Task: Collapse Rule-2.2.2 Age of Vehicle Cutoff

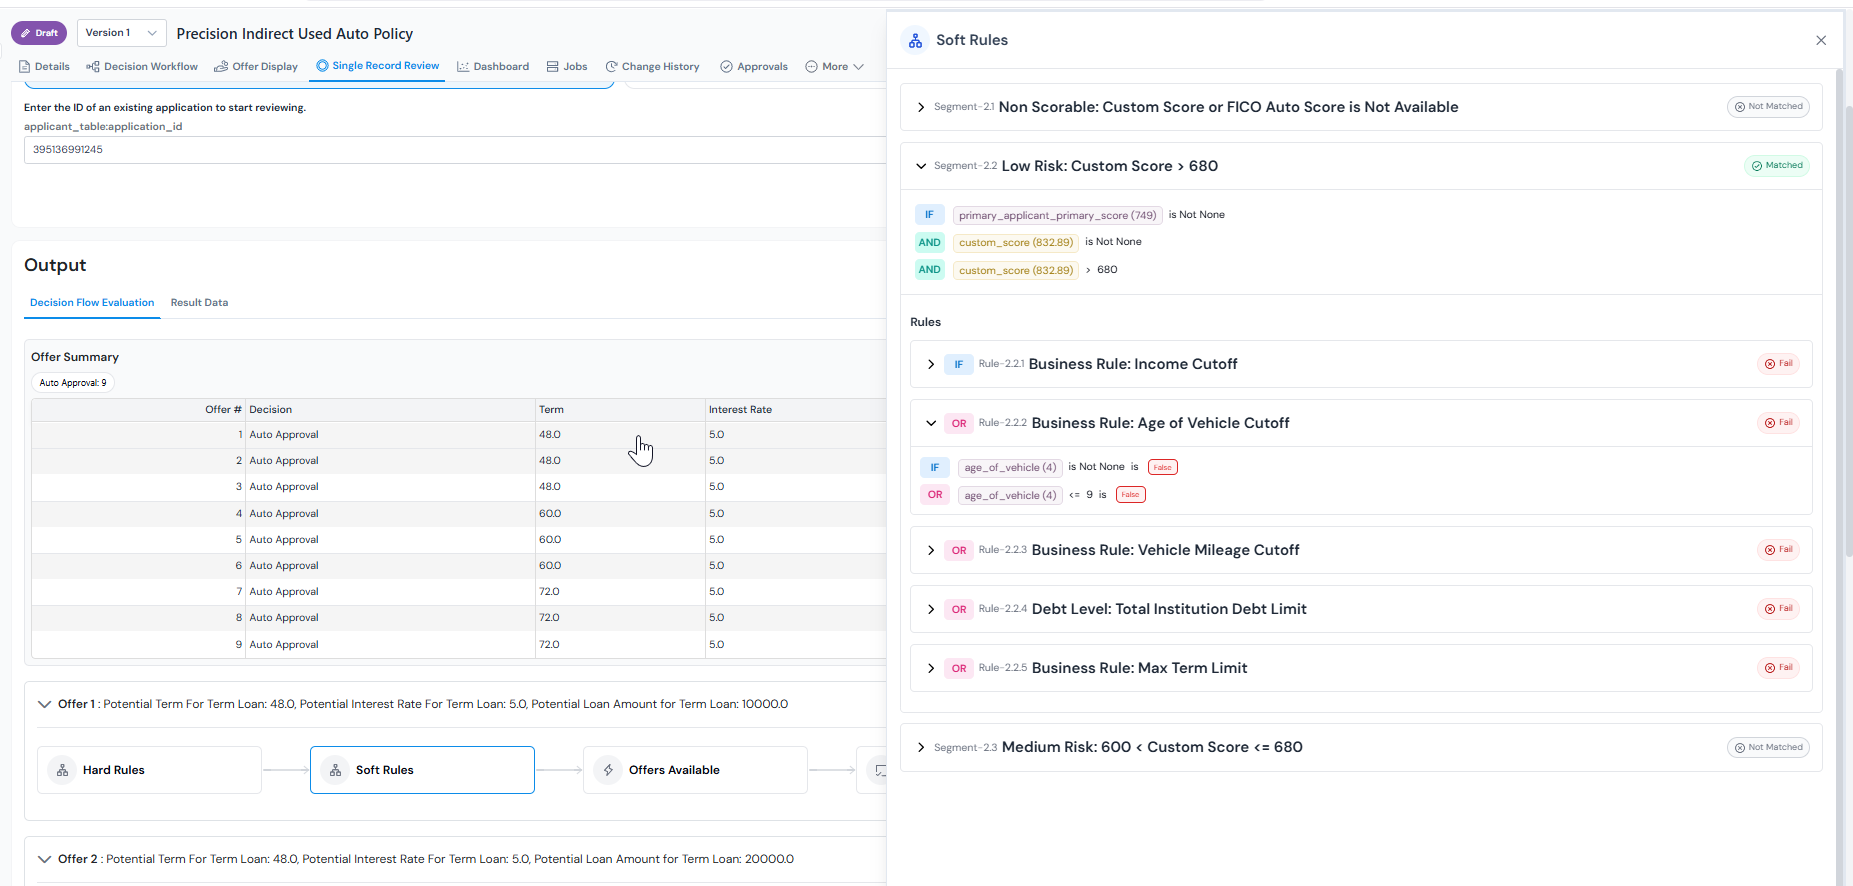Action: coord(931,423)
